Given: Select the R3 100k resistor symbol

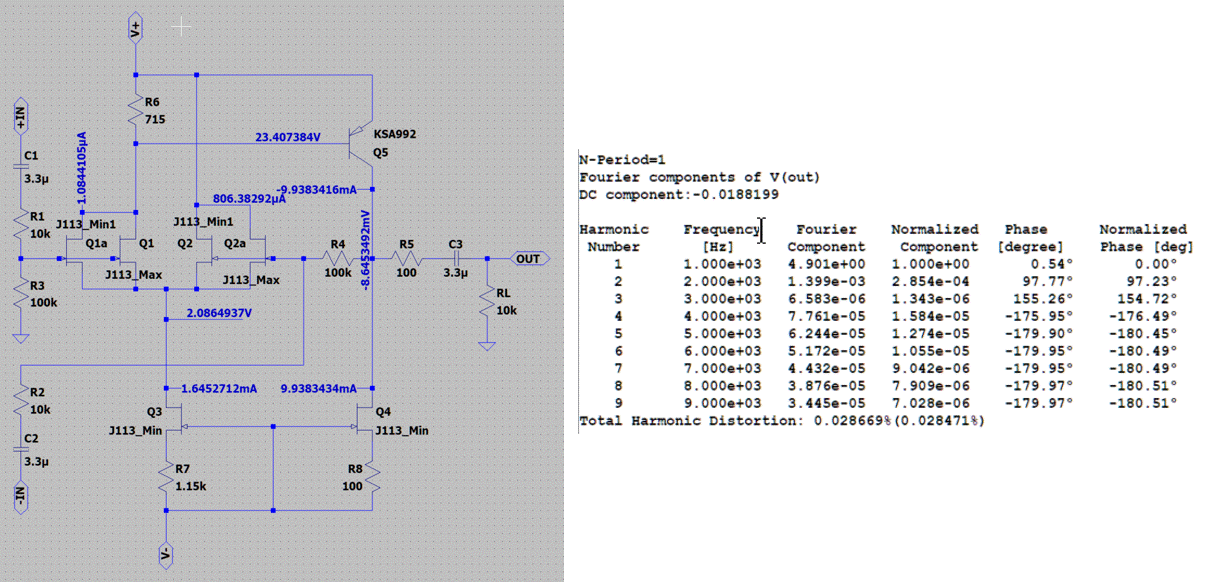Looking at the screenshot, I should (23, 293).
